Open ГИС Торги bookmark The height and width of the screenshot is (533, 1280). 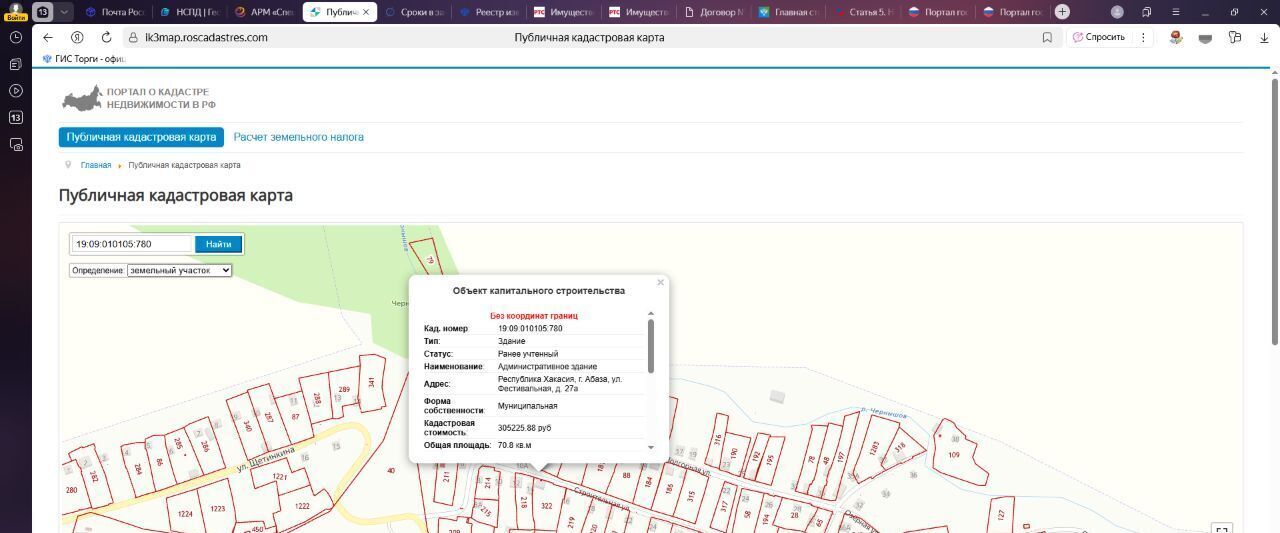click(84, 59)
